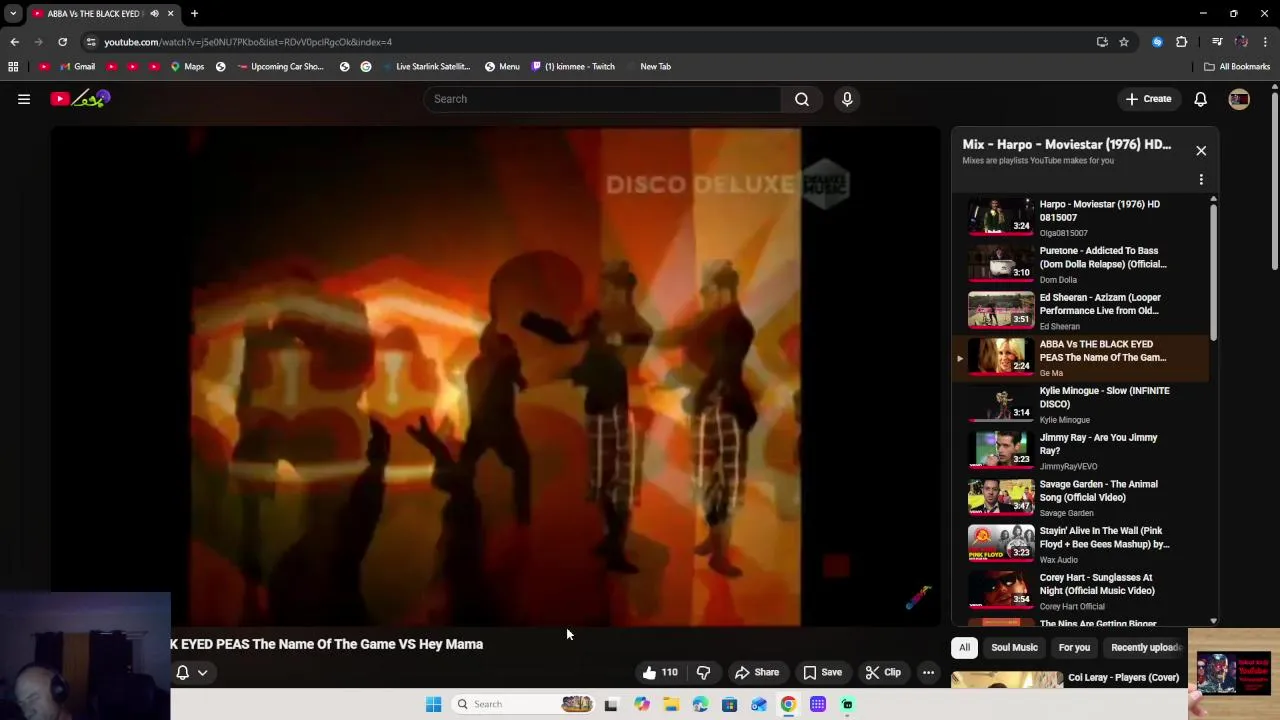Toggle channel notification bell under video
This screenshot has width=1280, height=720.
pos(183,672)
